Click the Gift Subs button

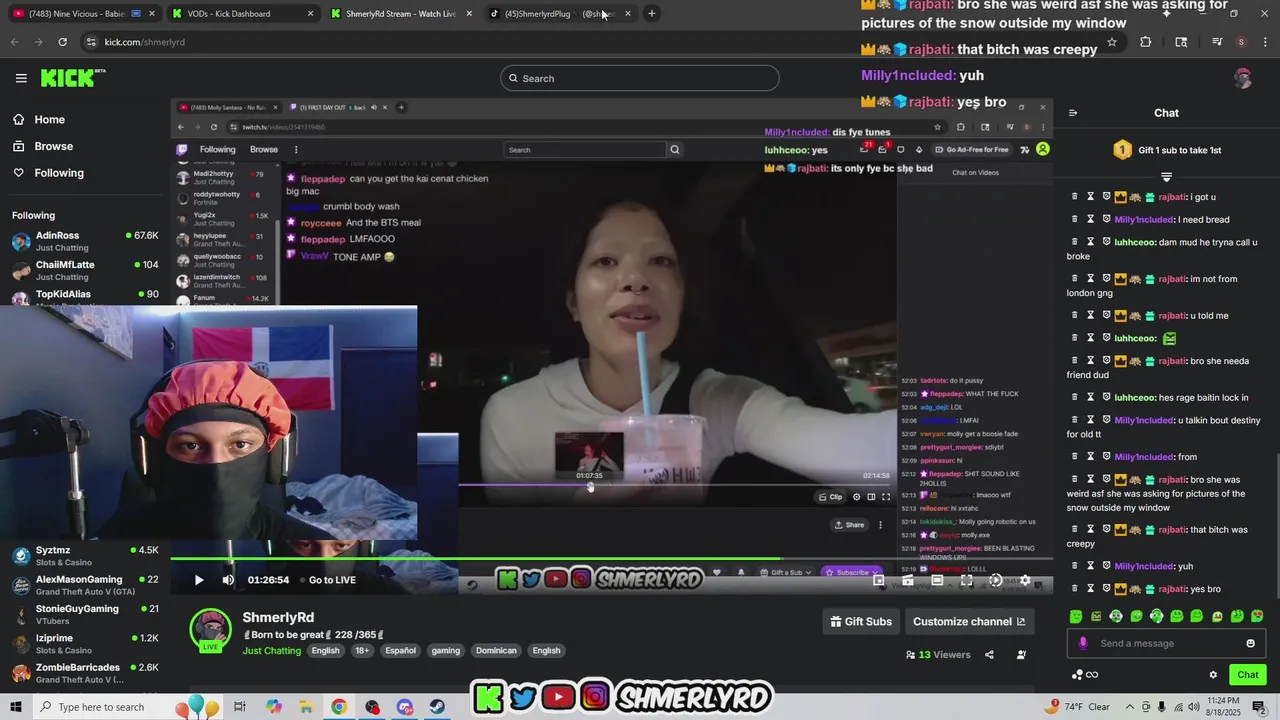click(x=861, y=621)
